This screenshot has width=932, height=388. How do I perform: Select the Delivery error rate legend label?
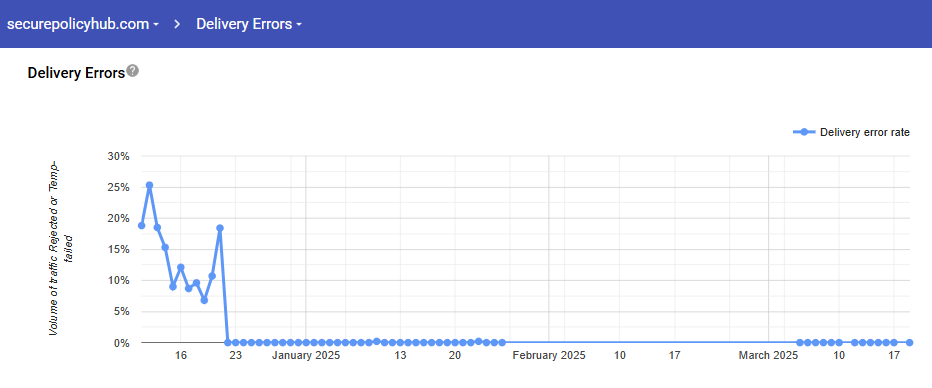pyautogui.click(x=865, y=133)
